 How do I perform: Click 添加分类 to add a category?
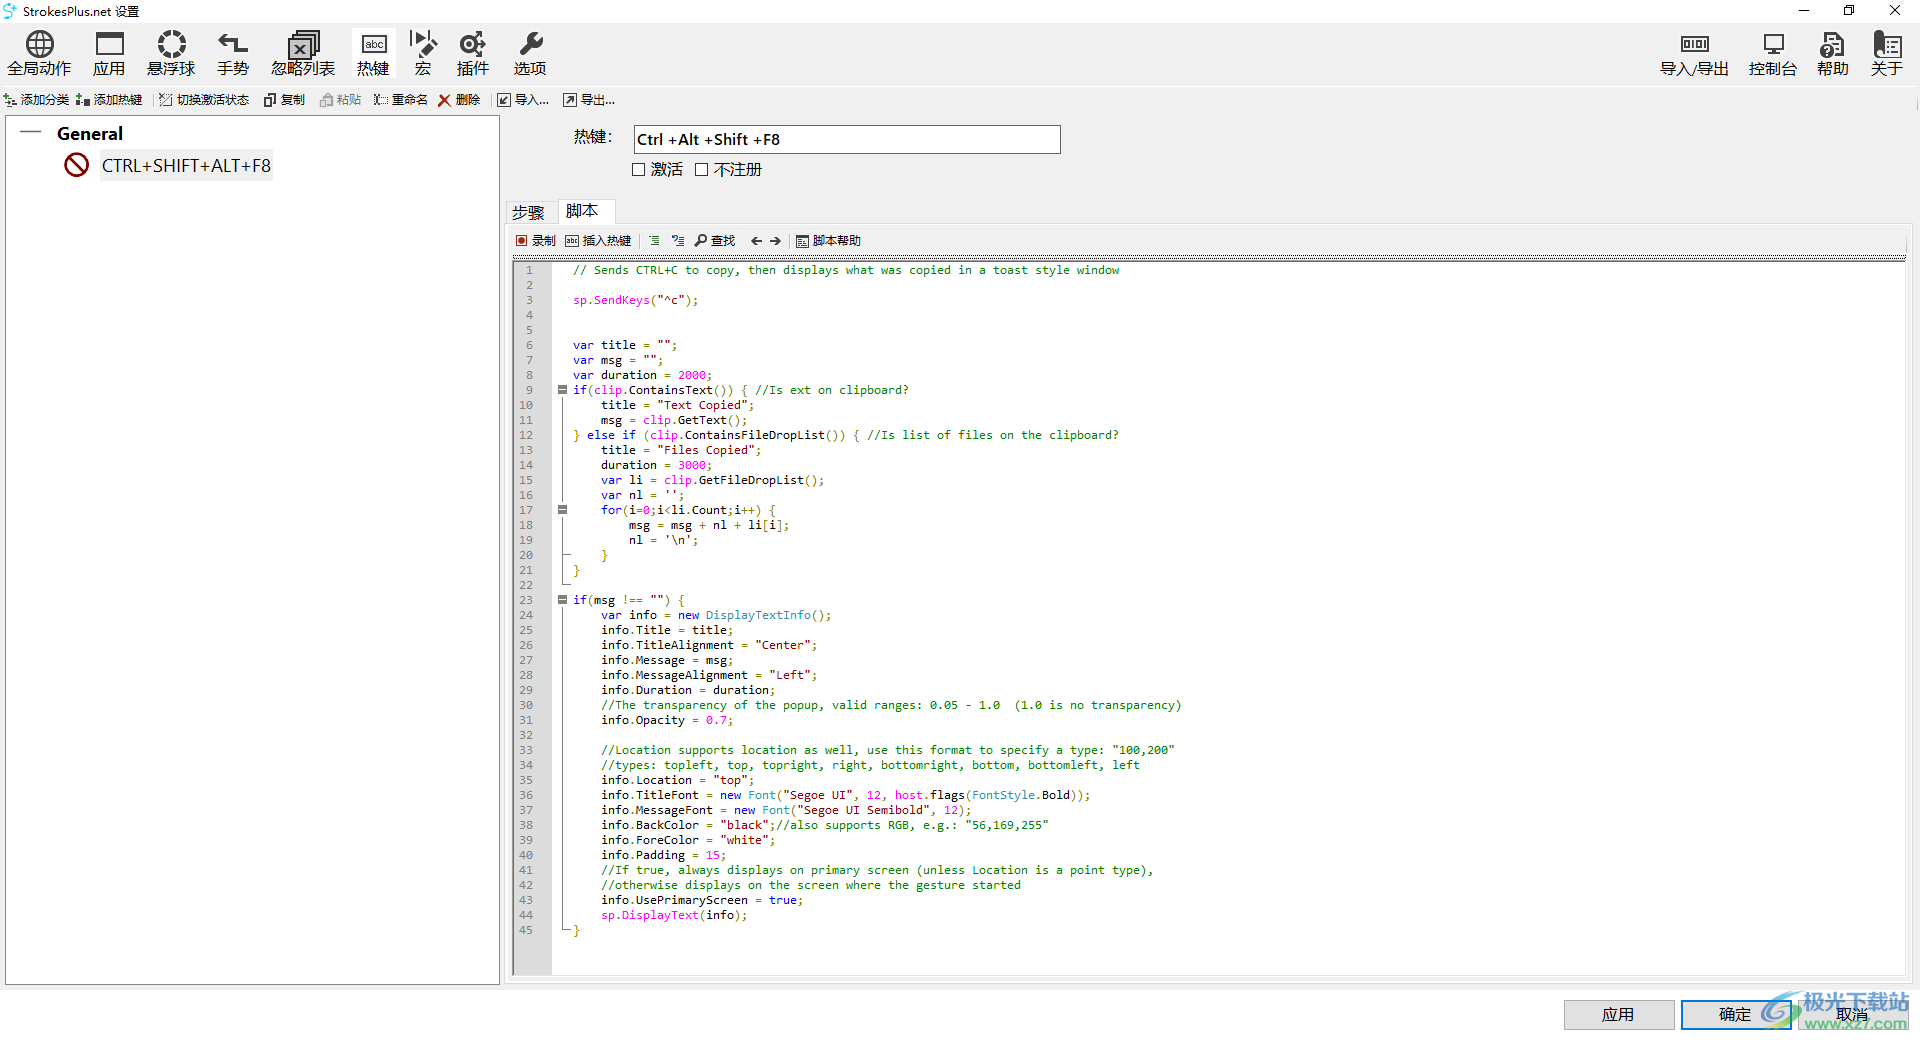pyautogui.click(x=37, y=100)
